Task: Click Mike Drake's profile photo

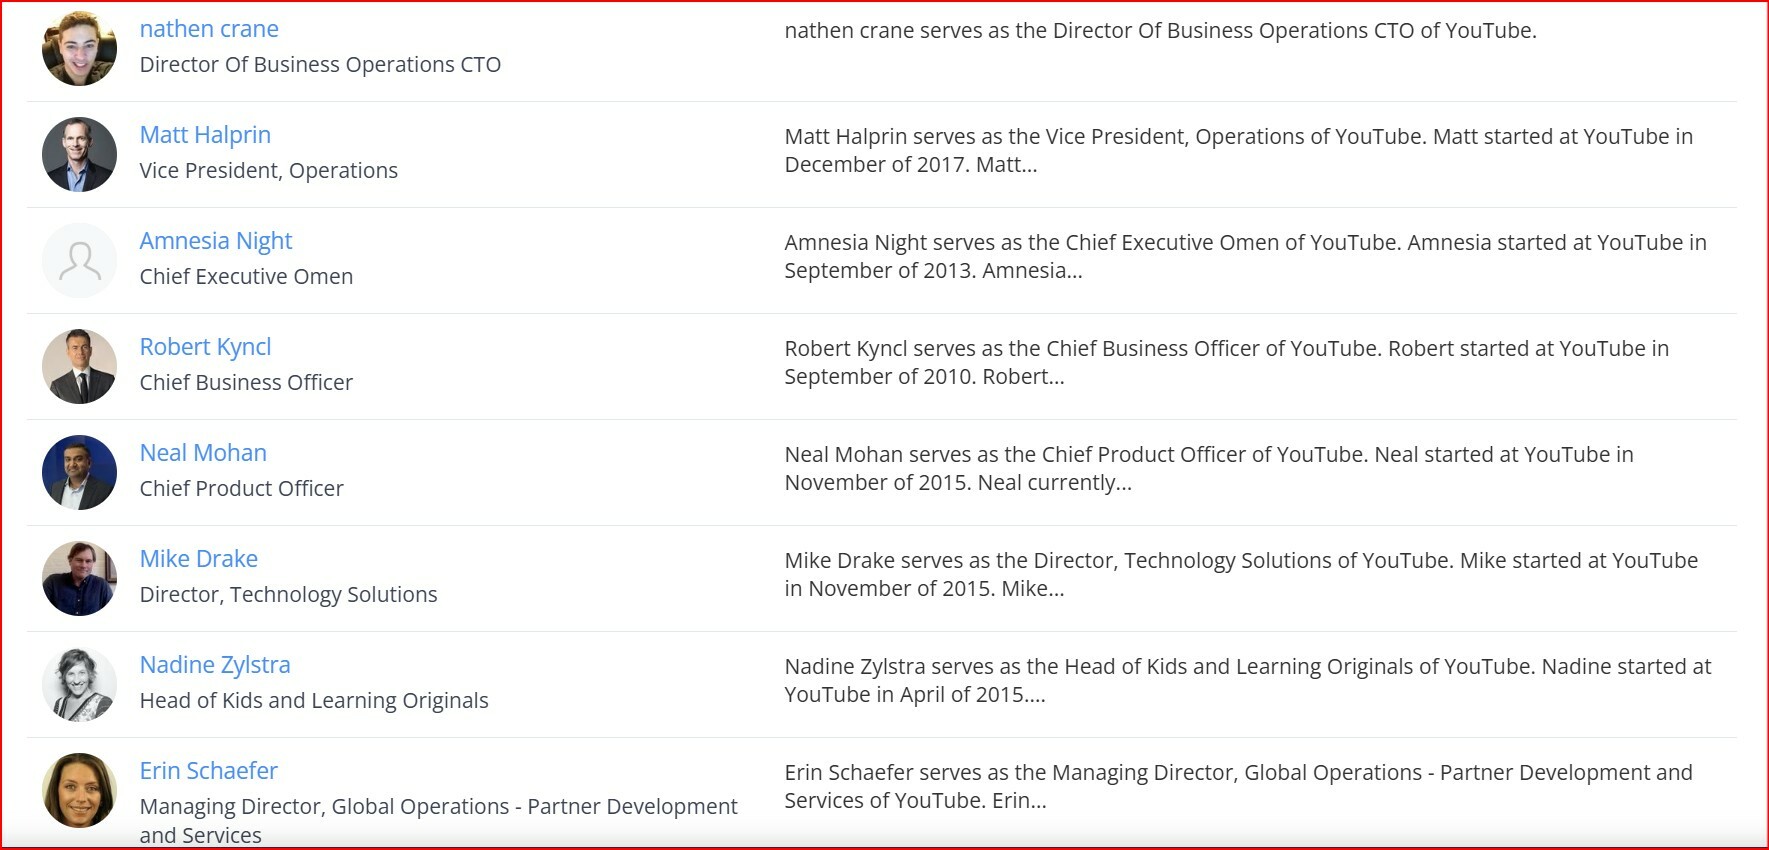Action: tap(80, 578)
